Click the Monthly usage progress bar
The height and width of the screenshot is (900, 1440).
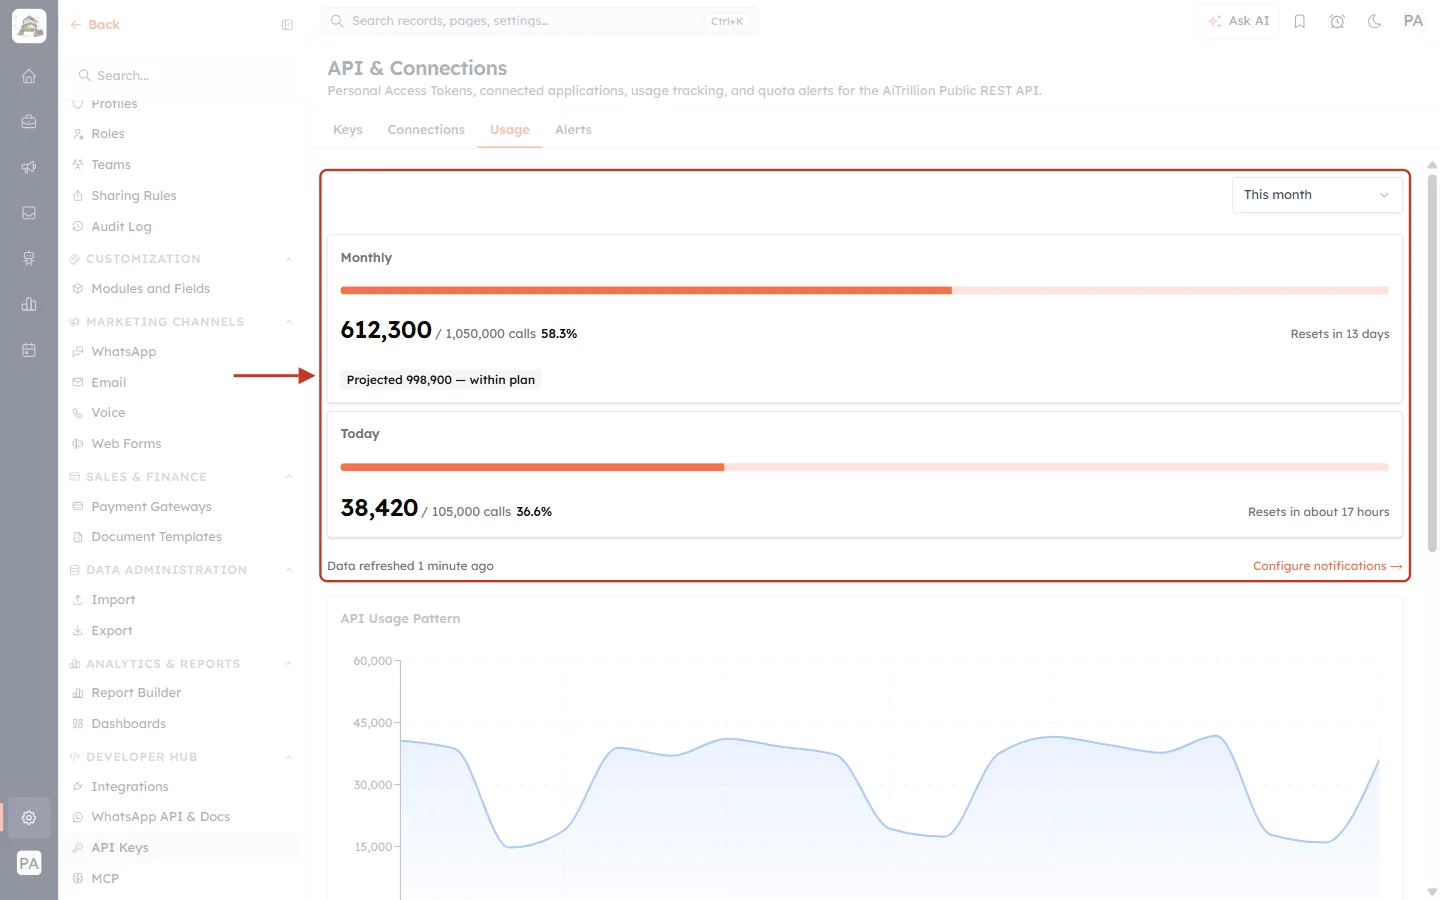[x=864, y=291]
